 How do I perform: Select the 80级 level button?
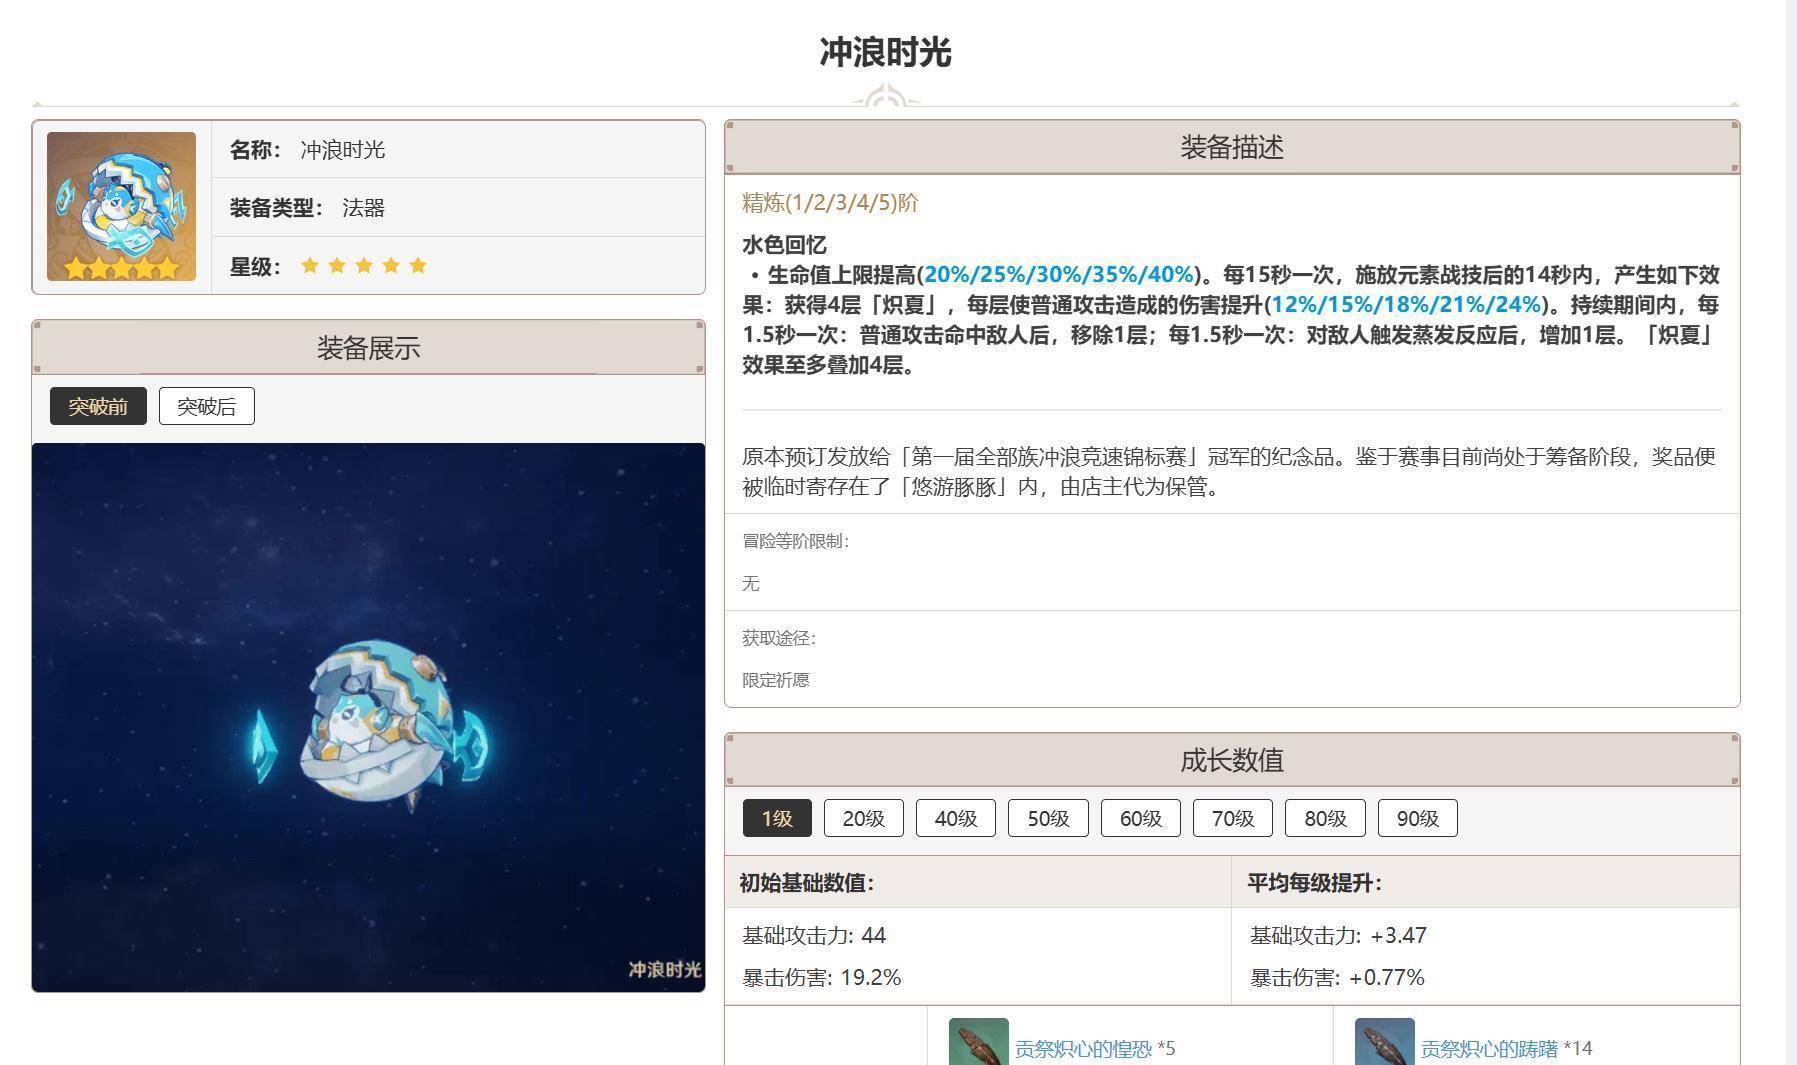coord(1325,818)
